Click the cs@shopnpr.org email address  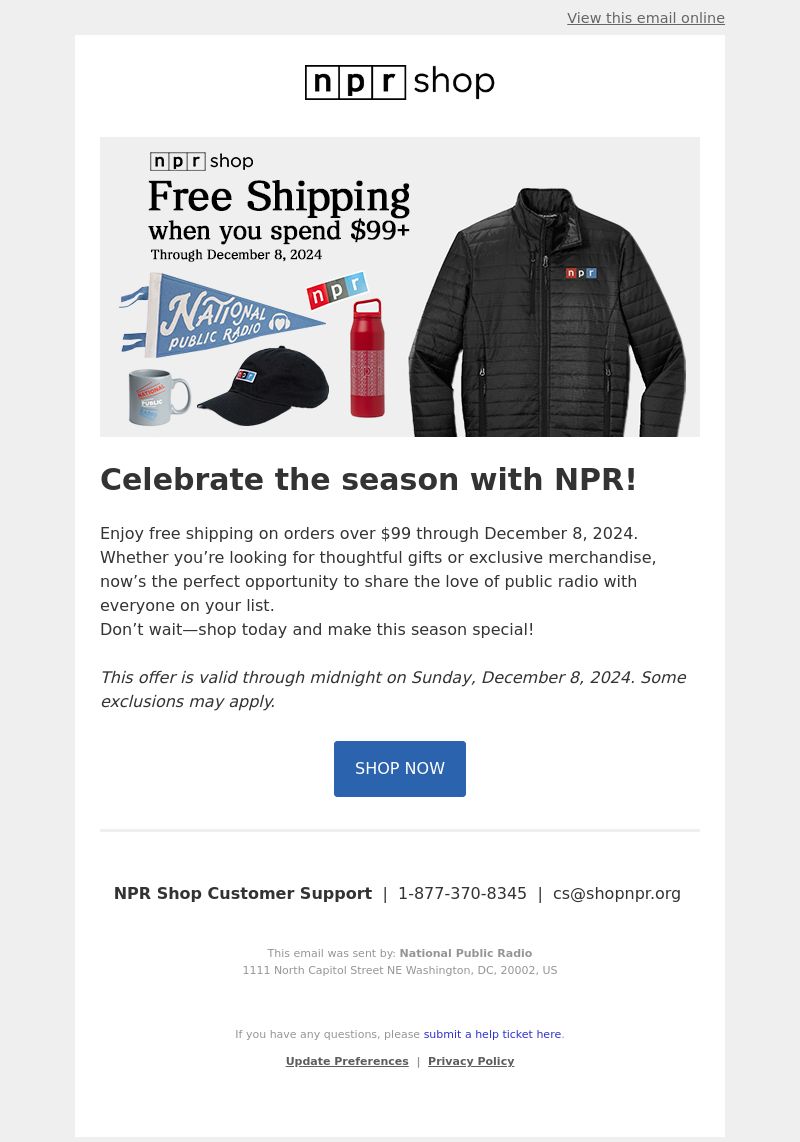(x=616, y=894)
